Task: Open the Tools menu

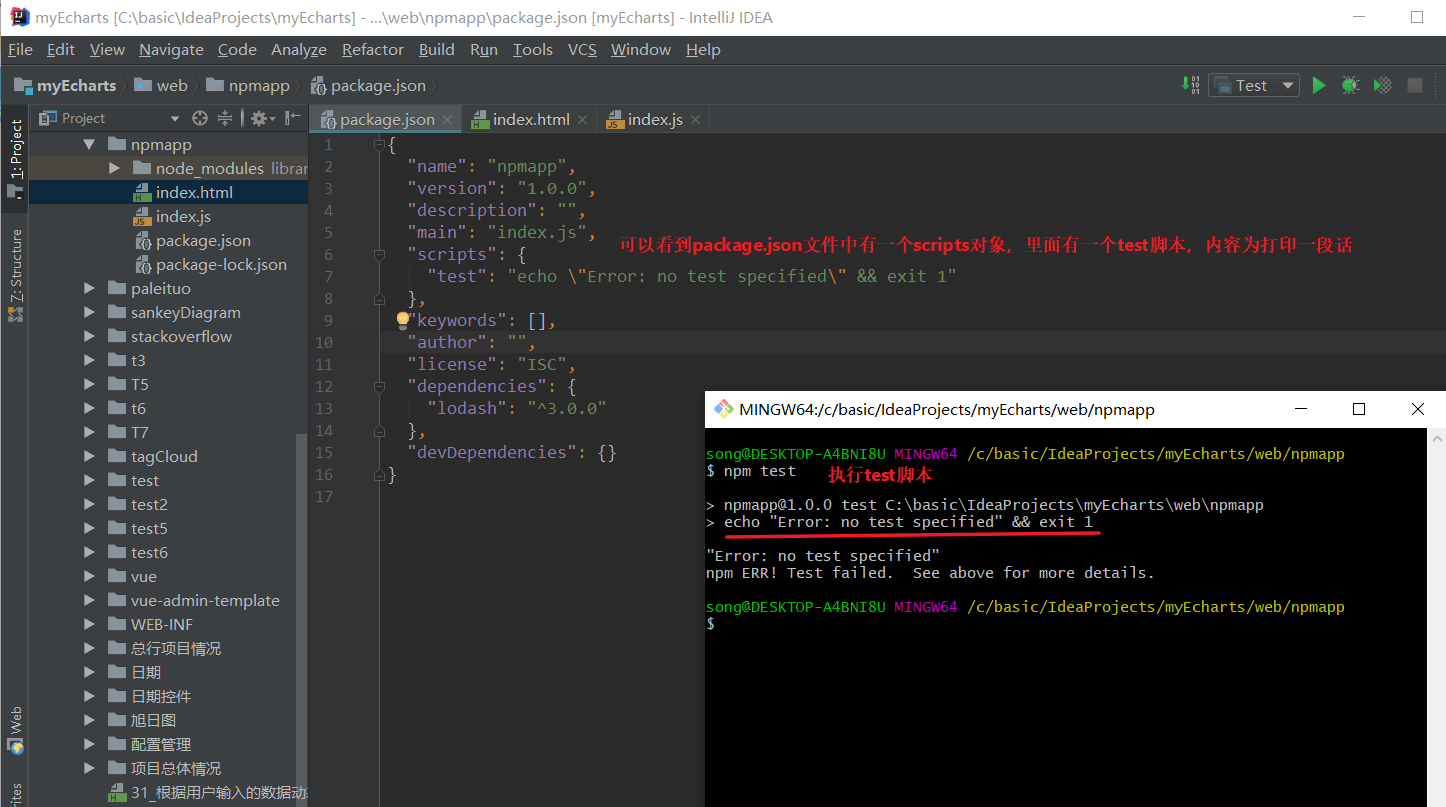Action: [x=533, y=49]
